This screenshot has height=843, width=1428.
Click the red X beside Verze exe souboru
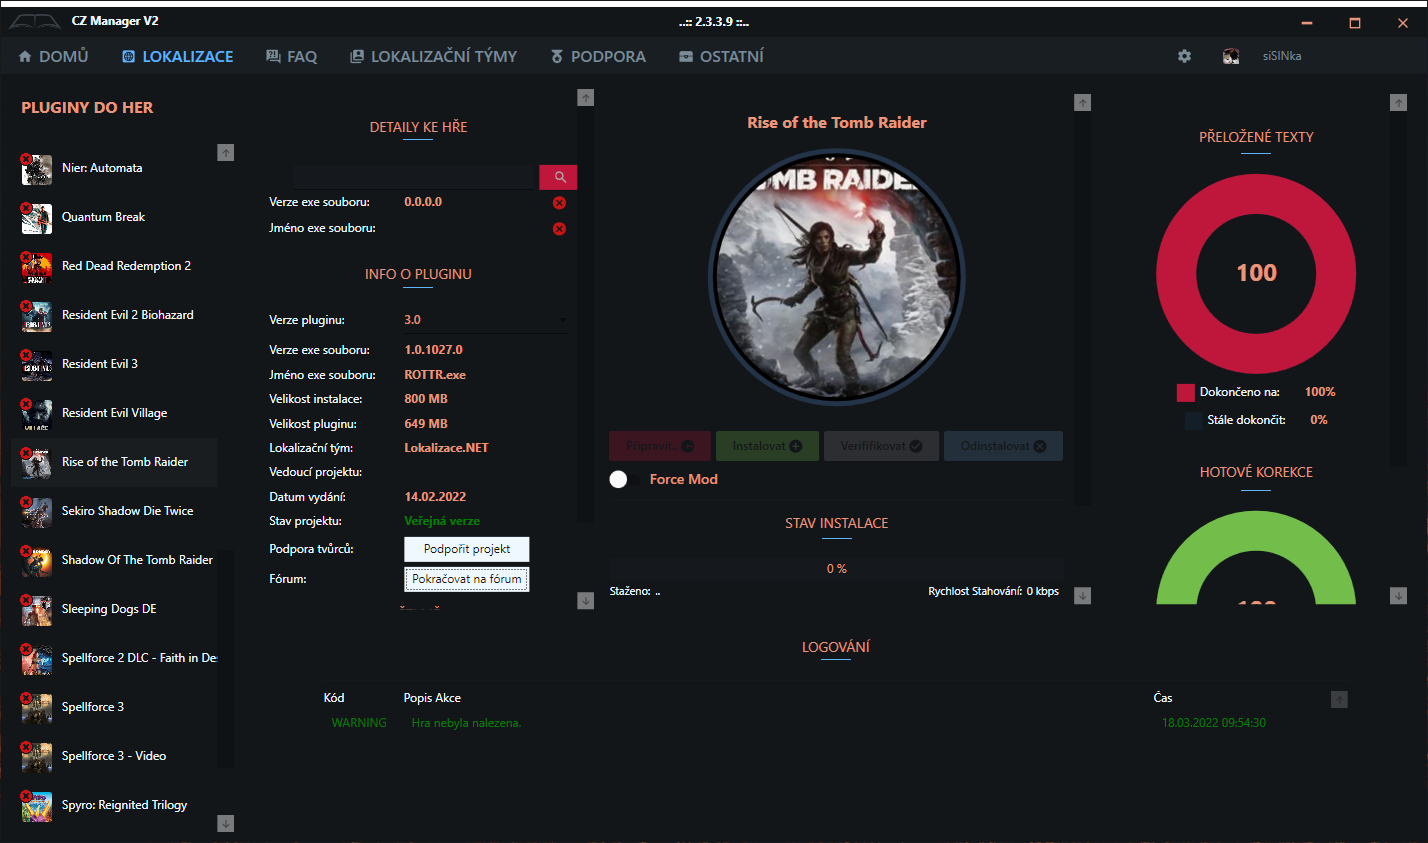point(559,203)
